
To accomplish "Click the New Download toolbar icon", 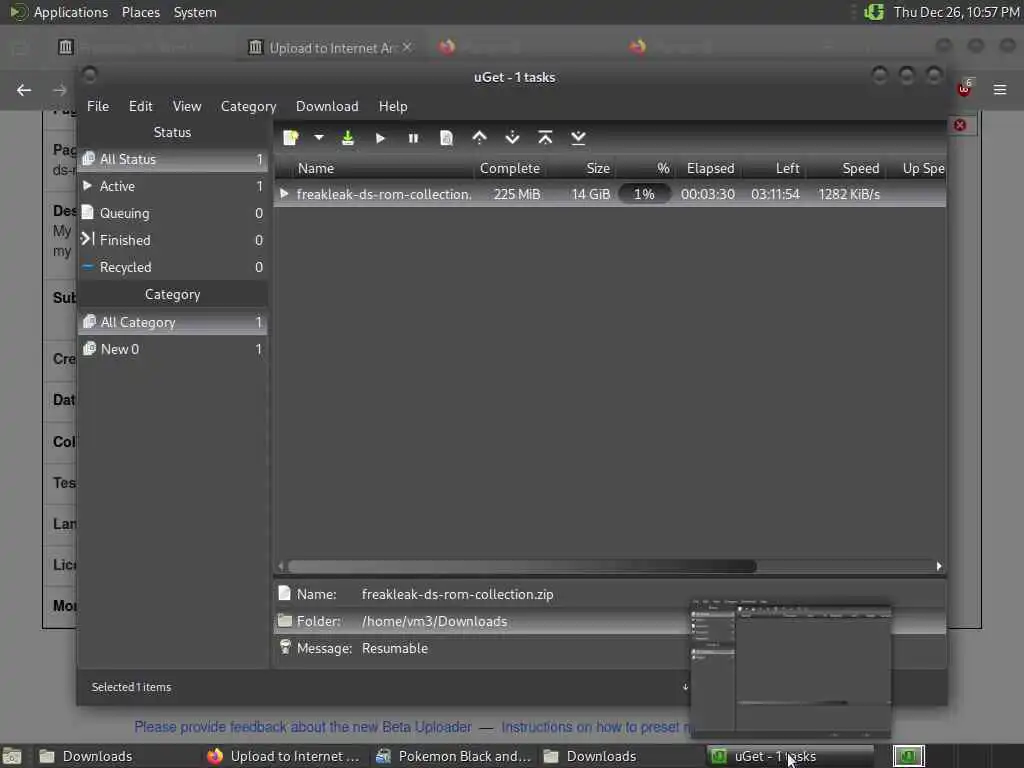I will (291, 138).
